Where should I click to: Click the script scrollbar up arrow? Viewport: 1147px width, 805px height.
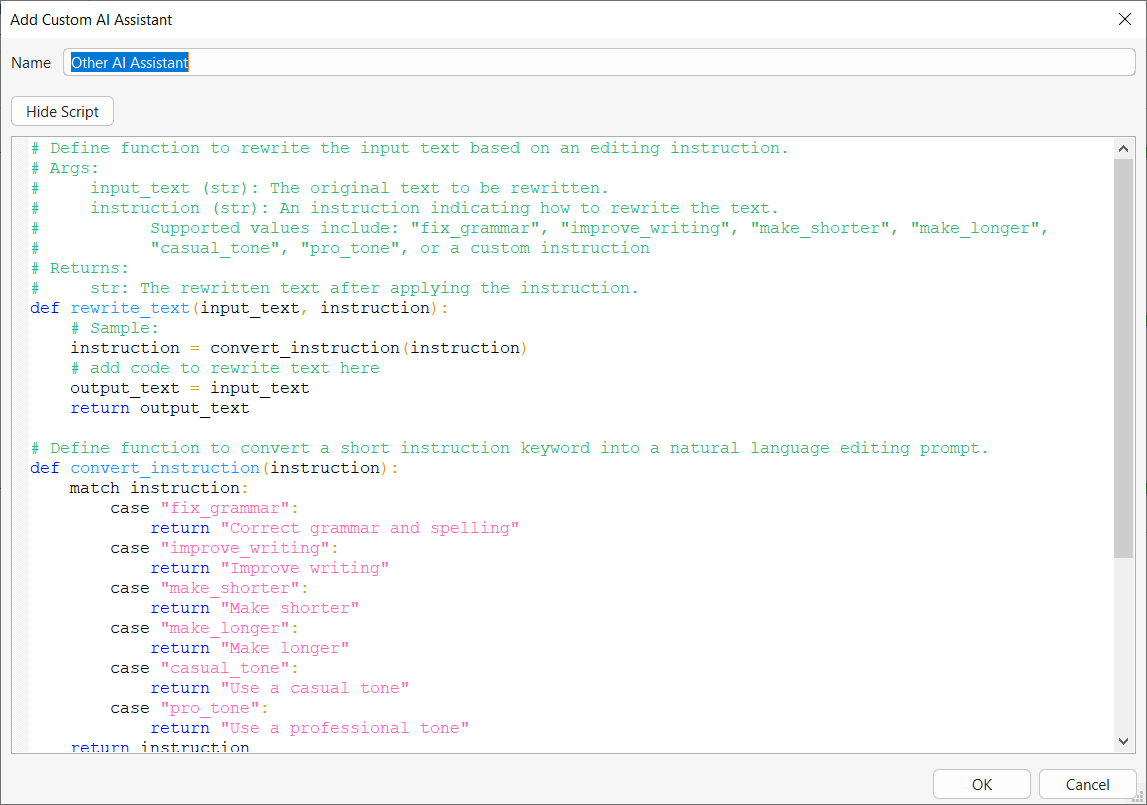(1124, 148)
